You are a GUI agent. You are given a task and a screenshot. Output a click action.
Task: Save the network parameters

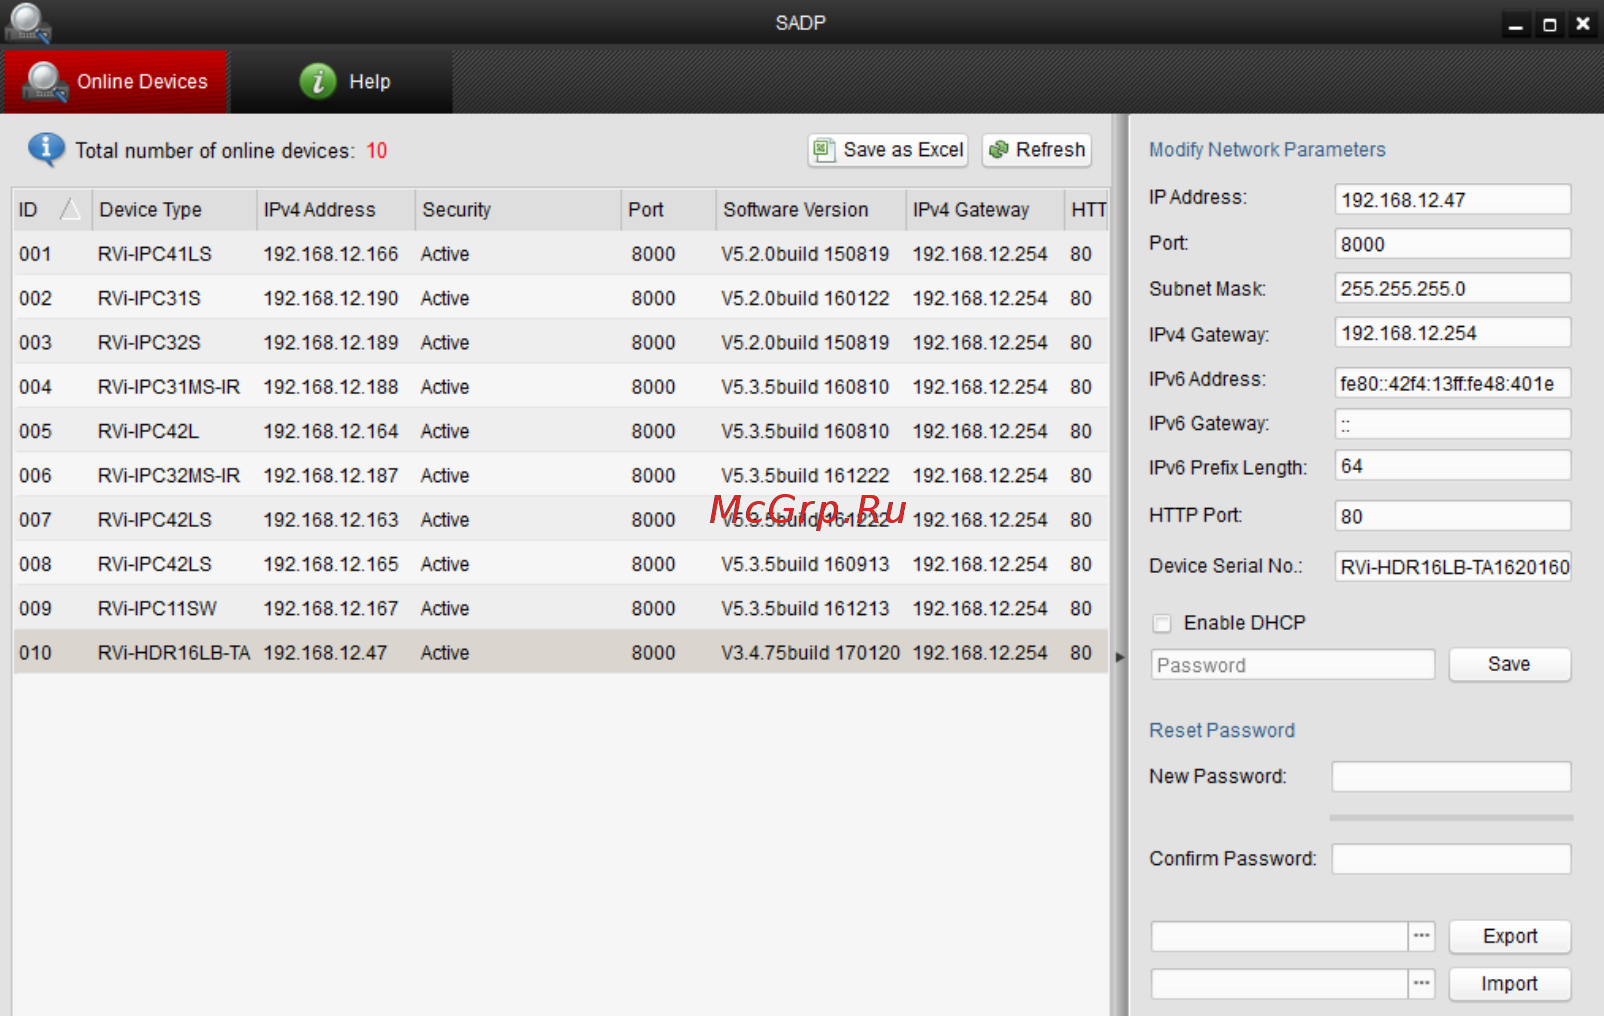pos(1509,664)
